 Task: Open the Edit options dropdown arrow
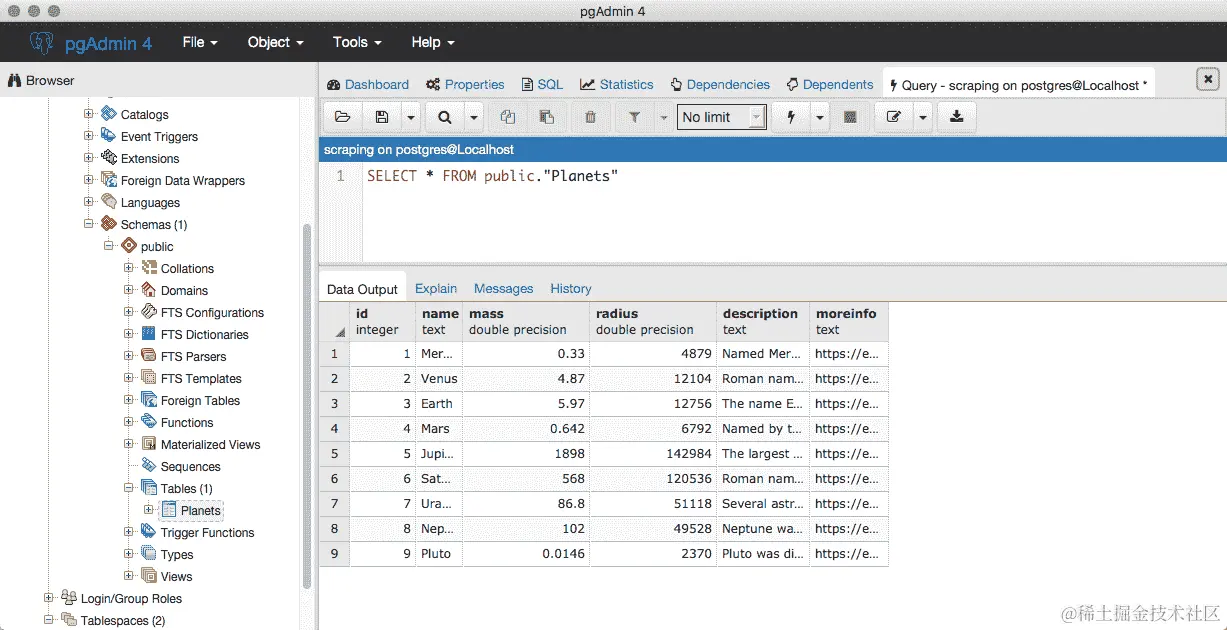pos(922,117)
